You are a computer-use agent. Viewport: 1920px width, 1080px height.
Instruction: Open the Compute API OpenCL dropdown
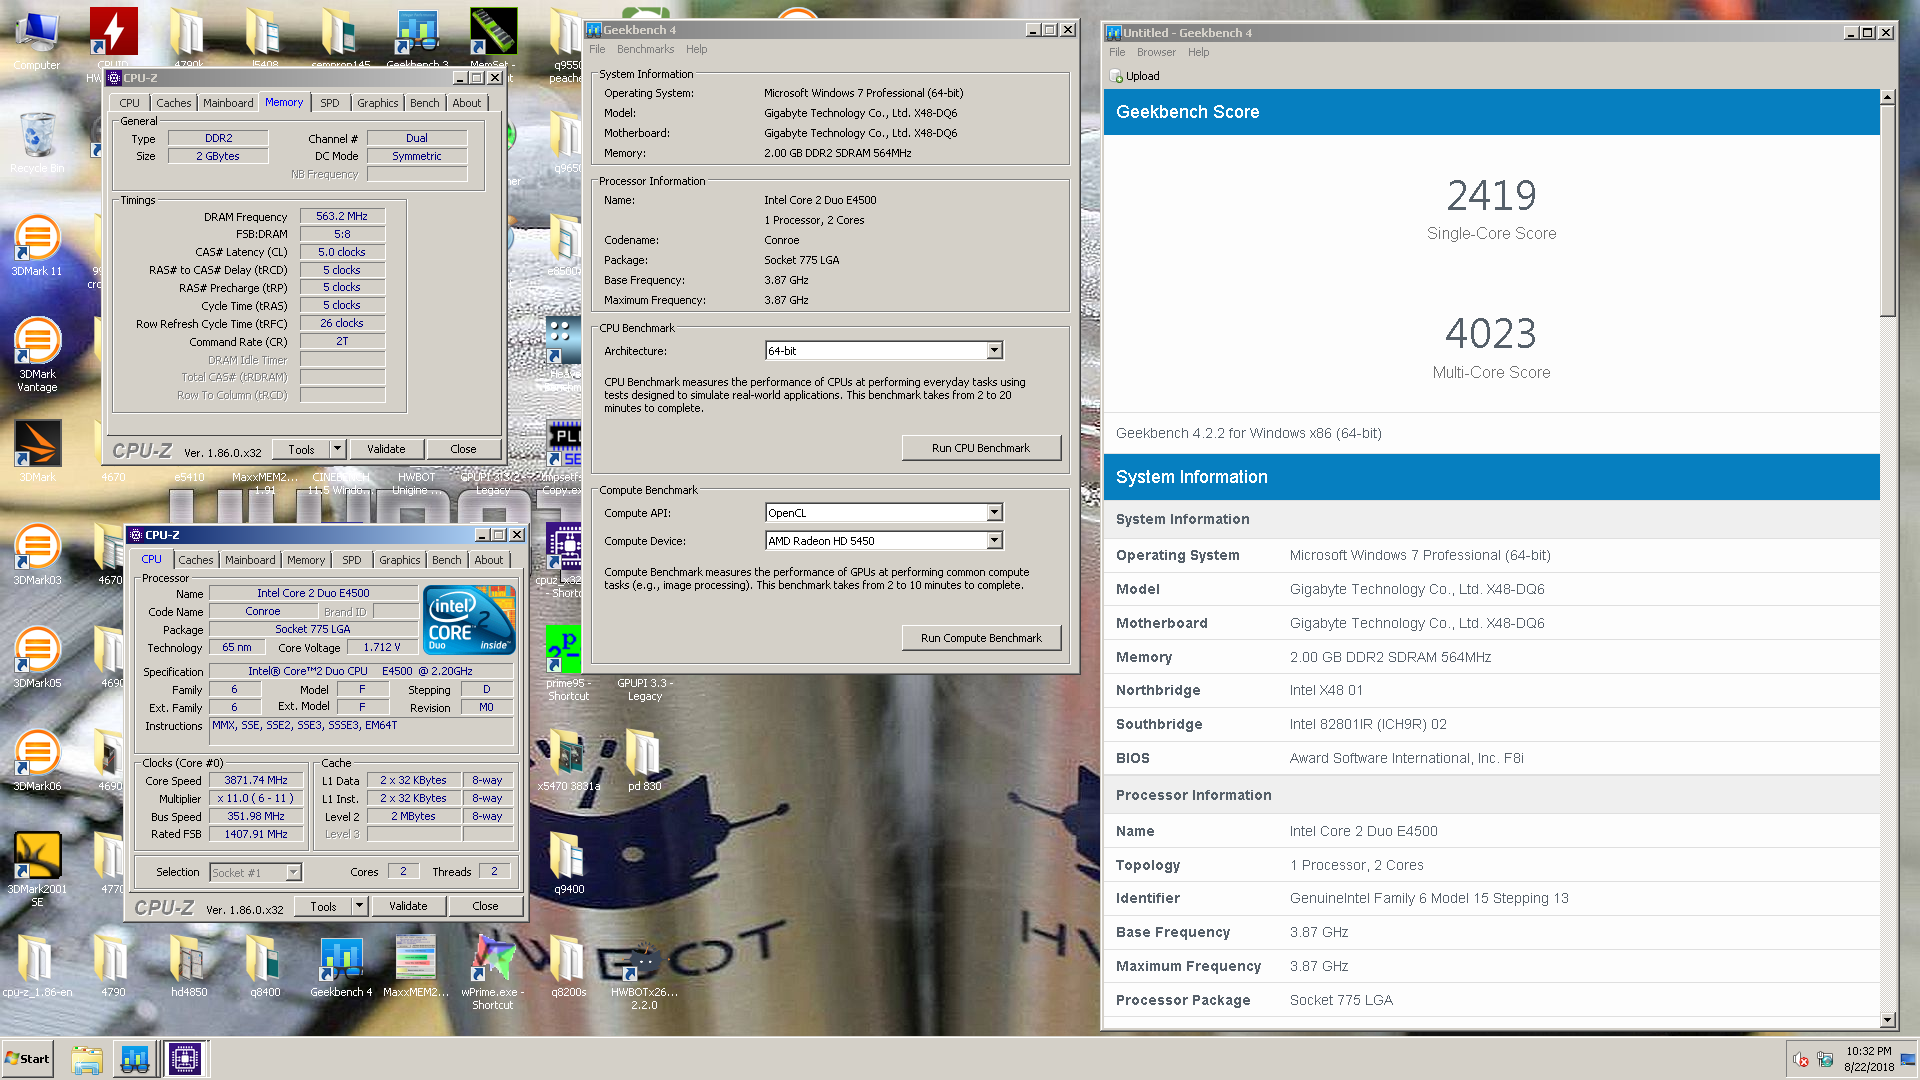(994, 513)
